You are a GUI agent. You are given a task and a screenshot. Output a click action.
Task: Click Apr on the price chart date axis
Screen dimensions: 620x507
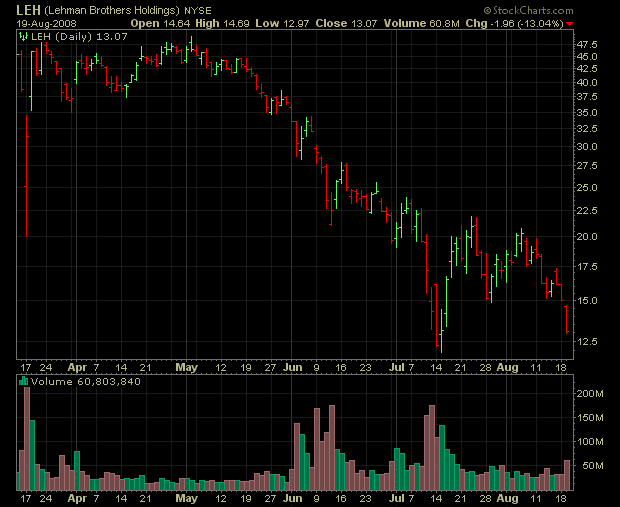click(x=77, y=367)
